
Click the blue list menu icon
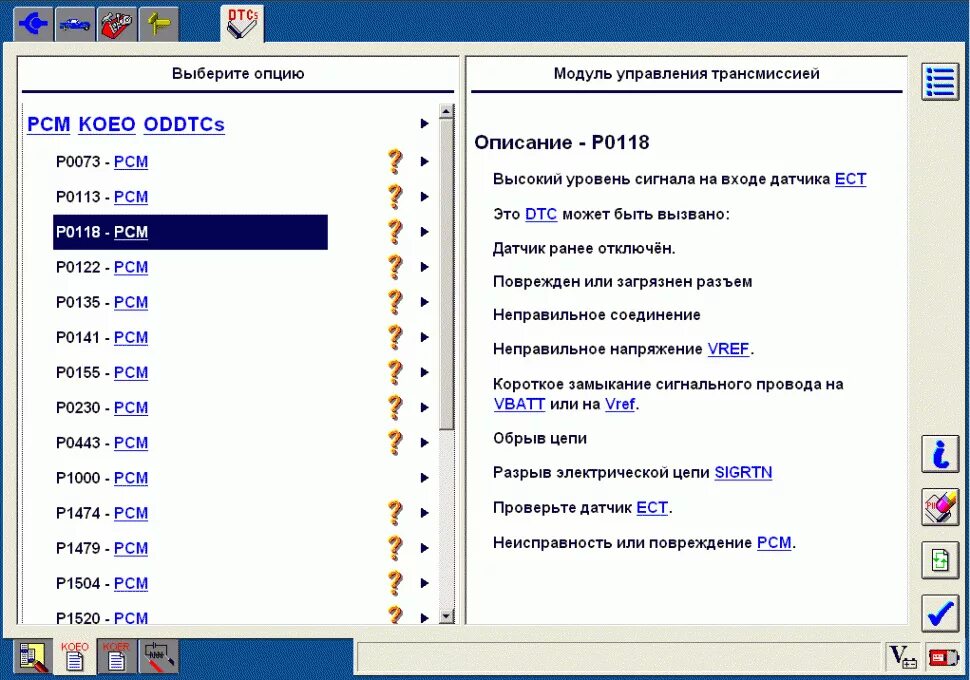pos(940,82)
